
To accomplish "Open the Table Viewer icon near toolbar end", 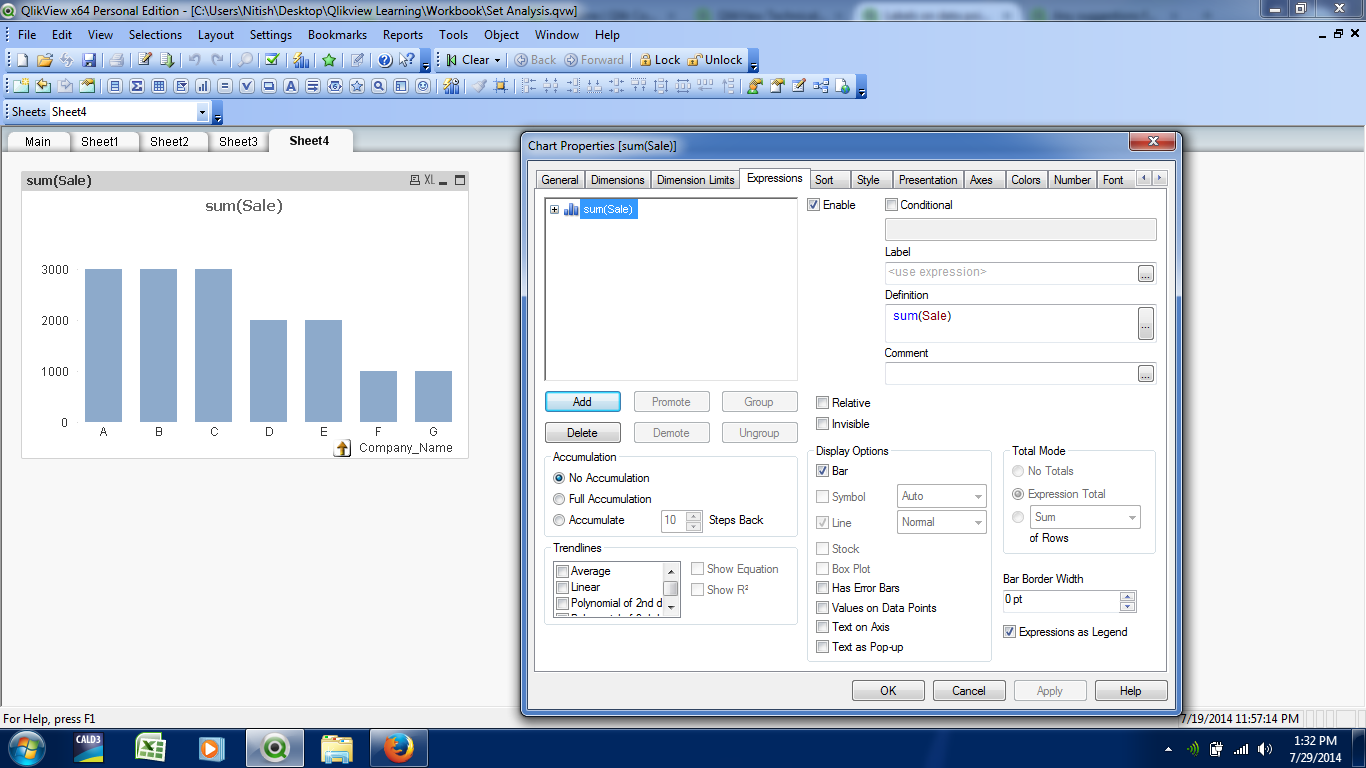I will tap(821, 85).
